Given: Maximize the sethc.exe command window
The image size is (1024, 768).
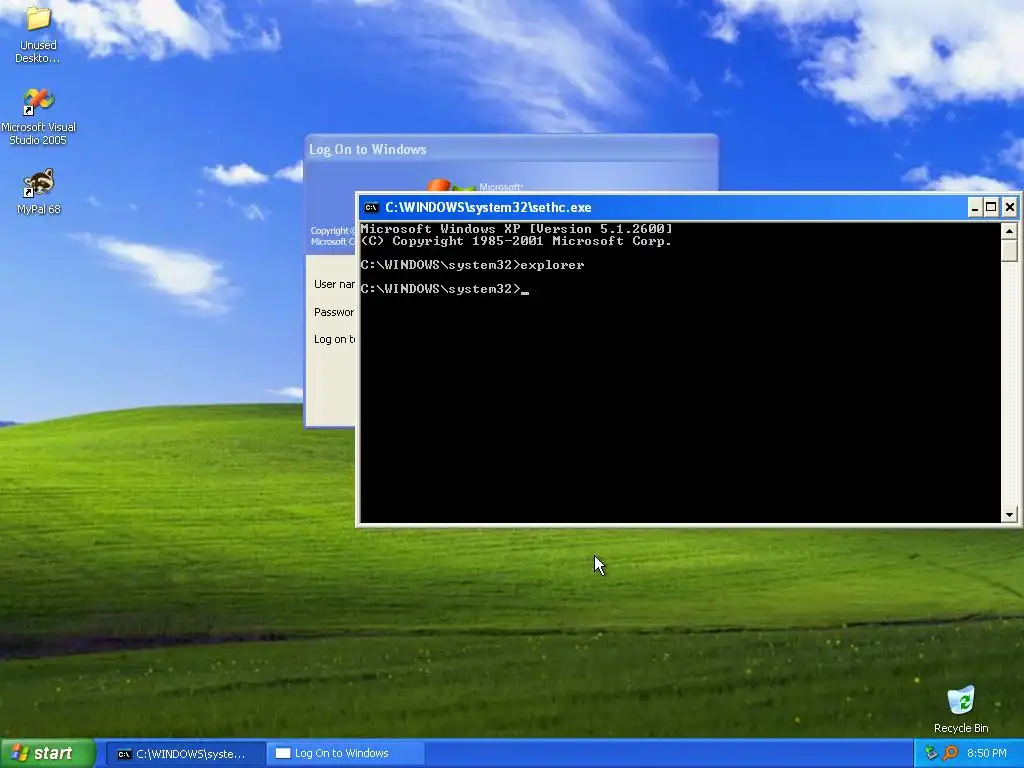Looking at the screenshot, I should 991,208.
